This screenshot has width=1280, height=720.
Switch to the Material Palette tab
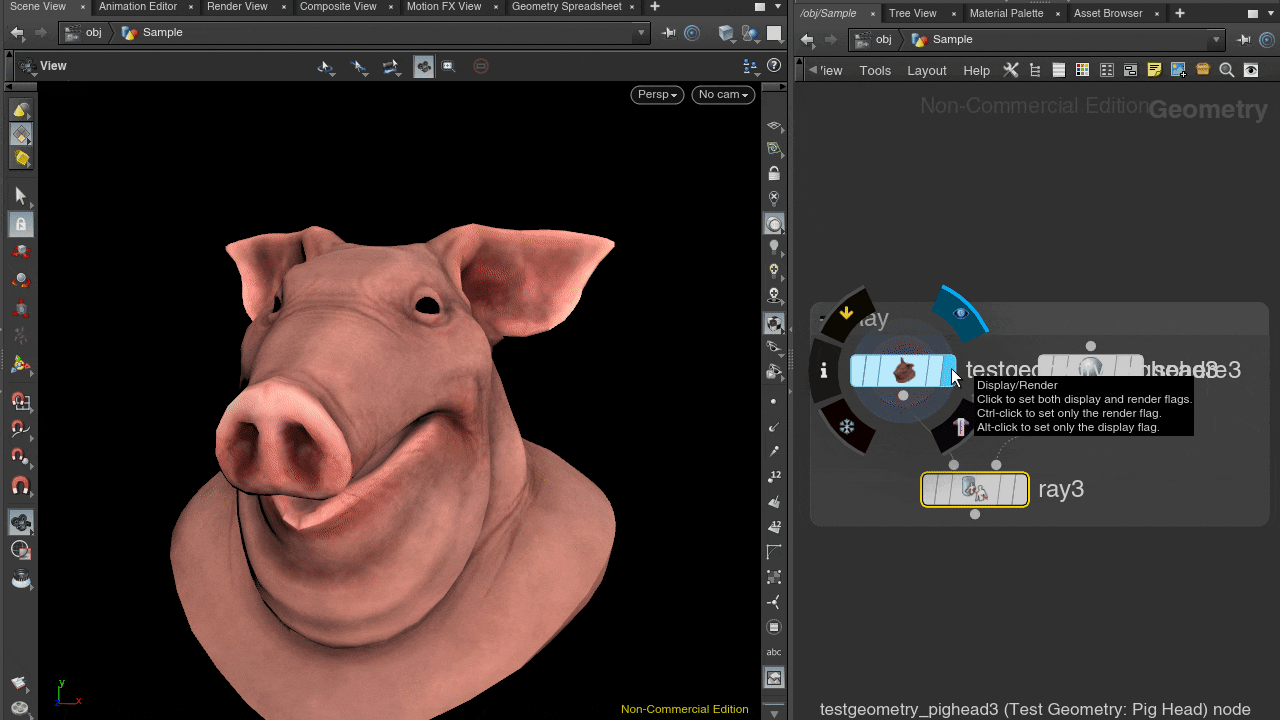point(1006,13)
